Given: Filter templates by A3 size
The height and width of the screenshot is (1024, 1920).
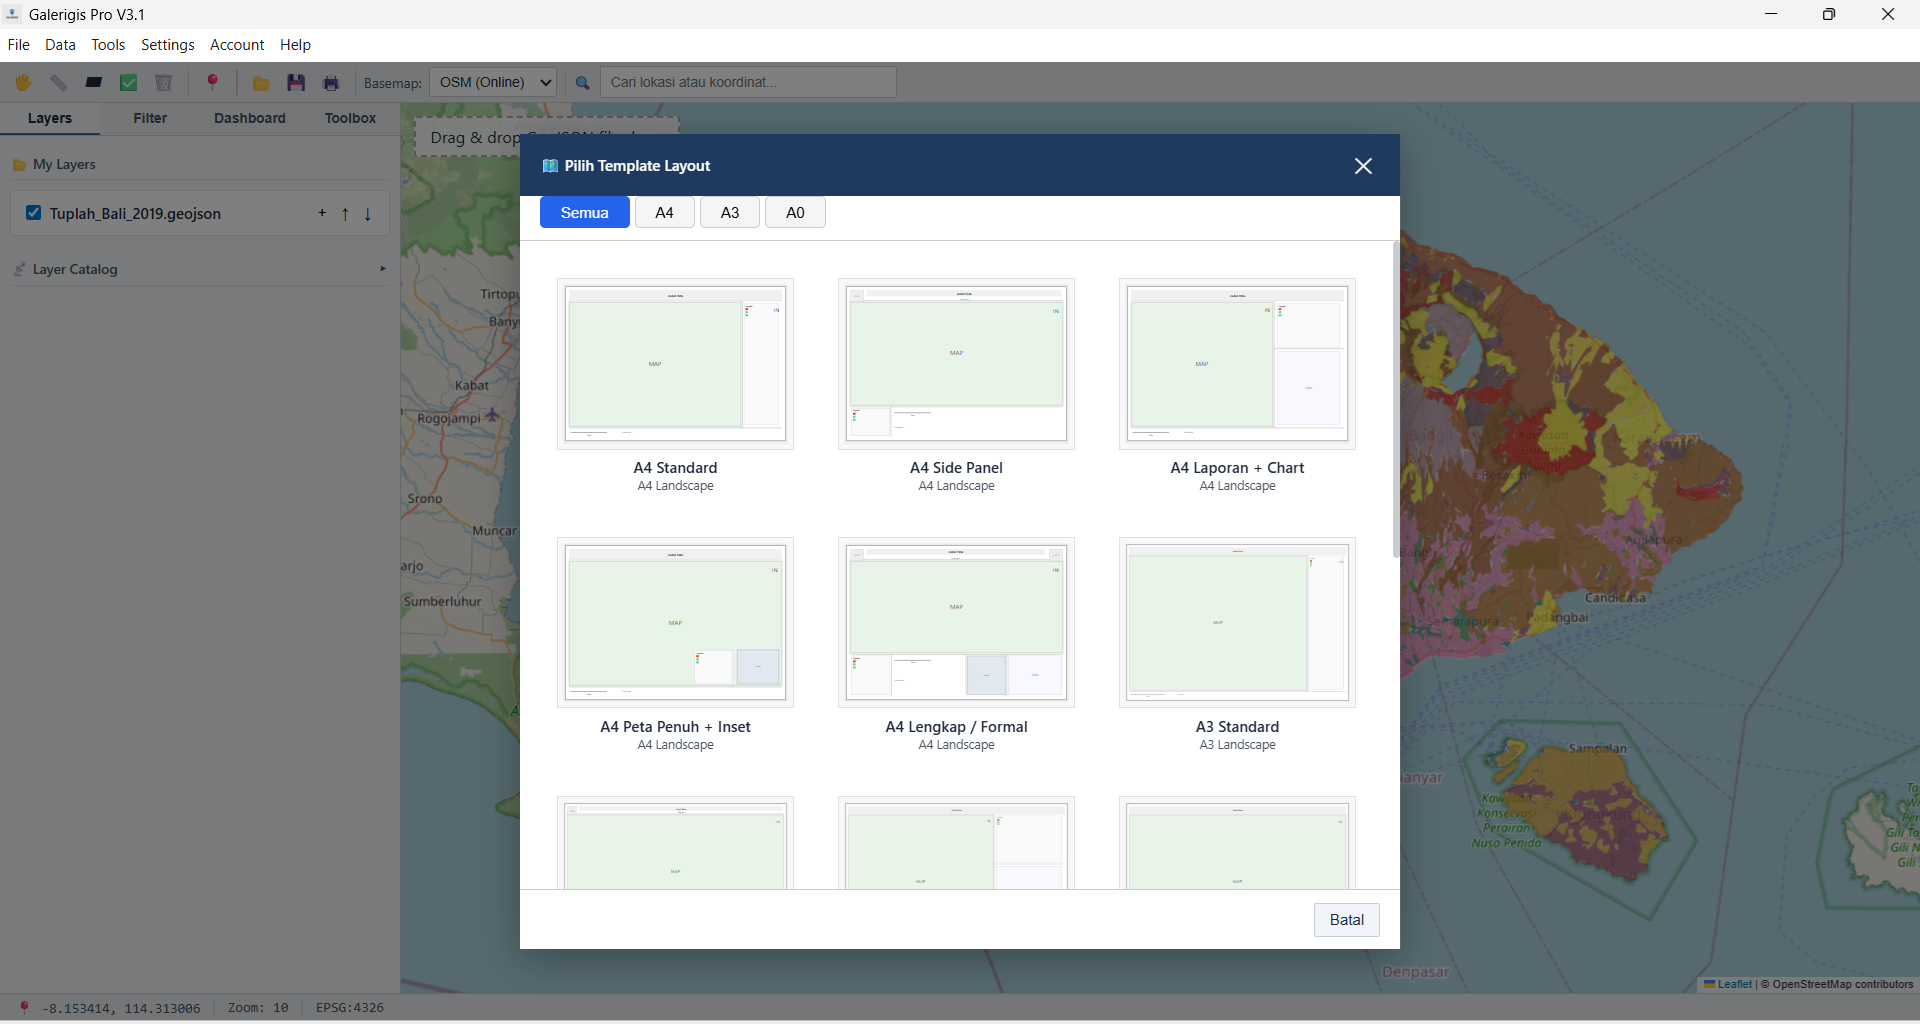Looking at the screenshot, I should (730, 212).
